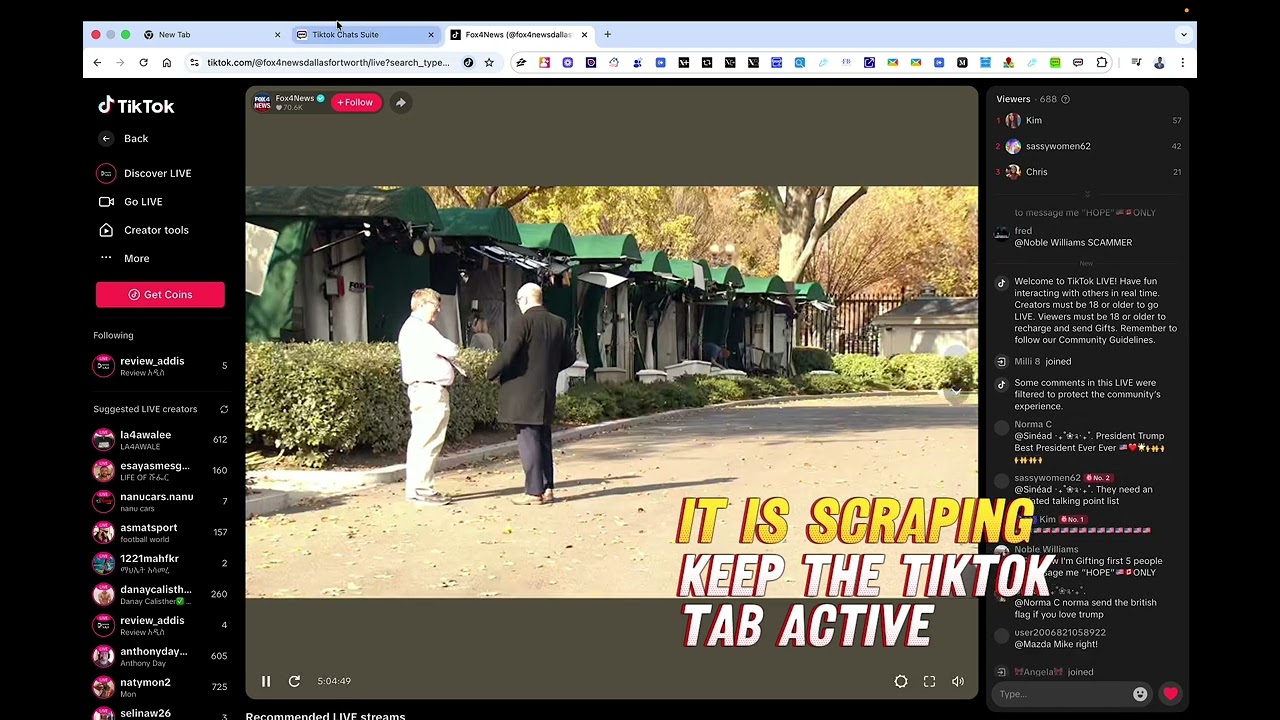
Task: Click the Back arrow icon in sidebar
Action: click(x=106, y=139)
